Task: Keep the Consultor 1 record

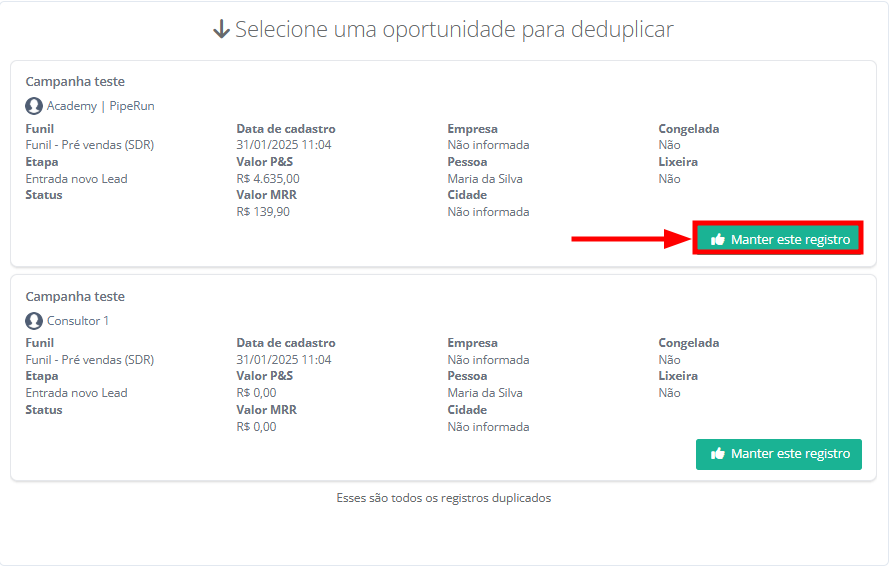Action: [779, 454]
